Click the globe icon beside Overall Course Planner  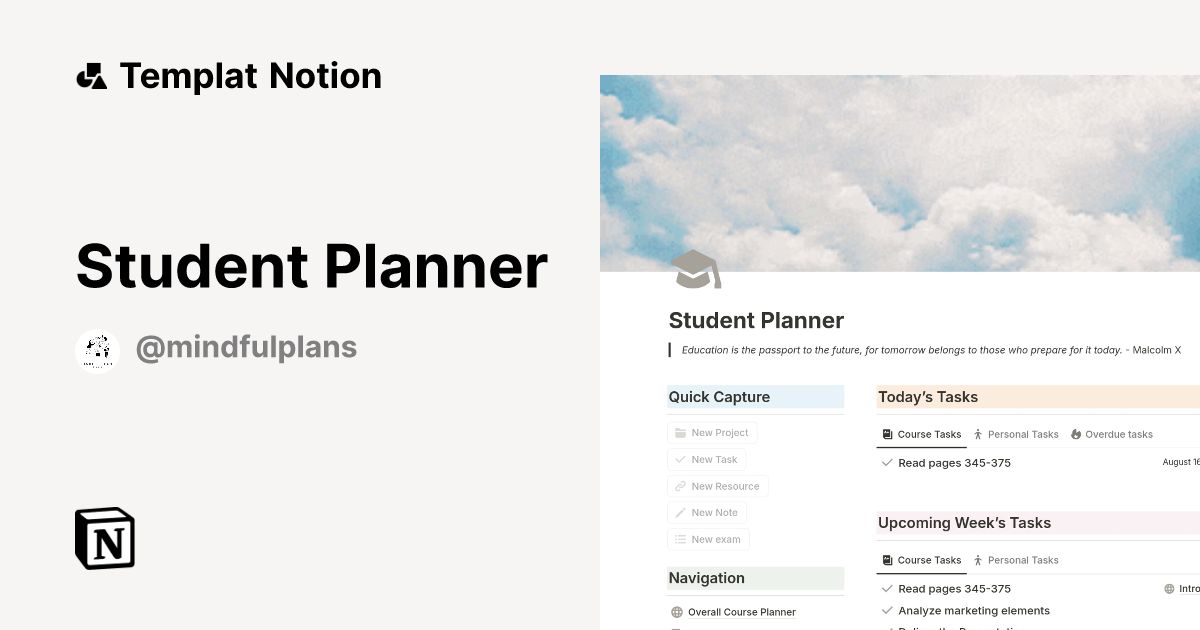(x=677, y=611)
